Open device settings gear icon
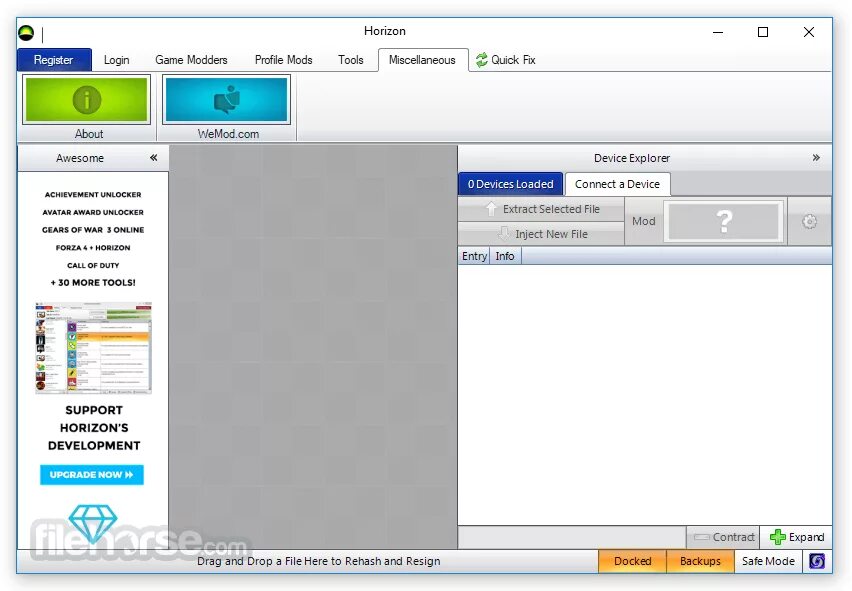This screenshot has width=852, height=591. [x=810, y=221]
